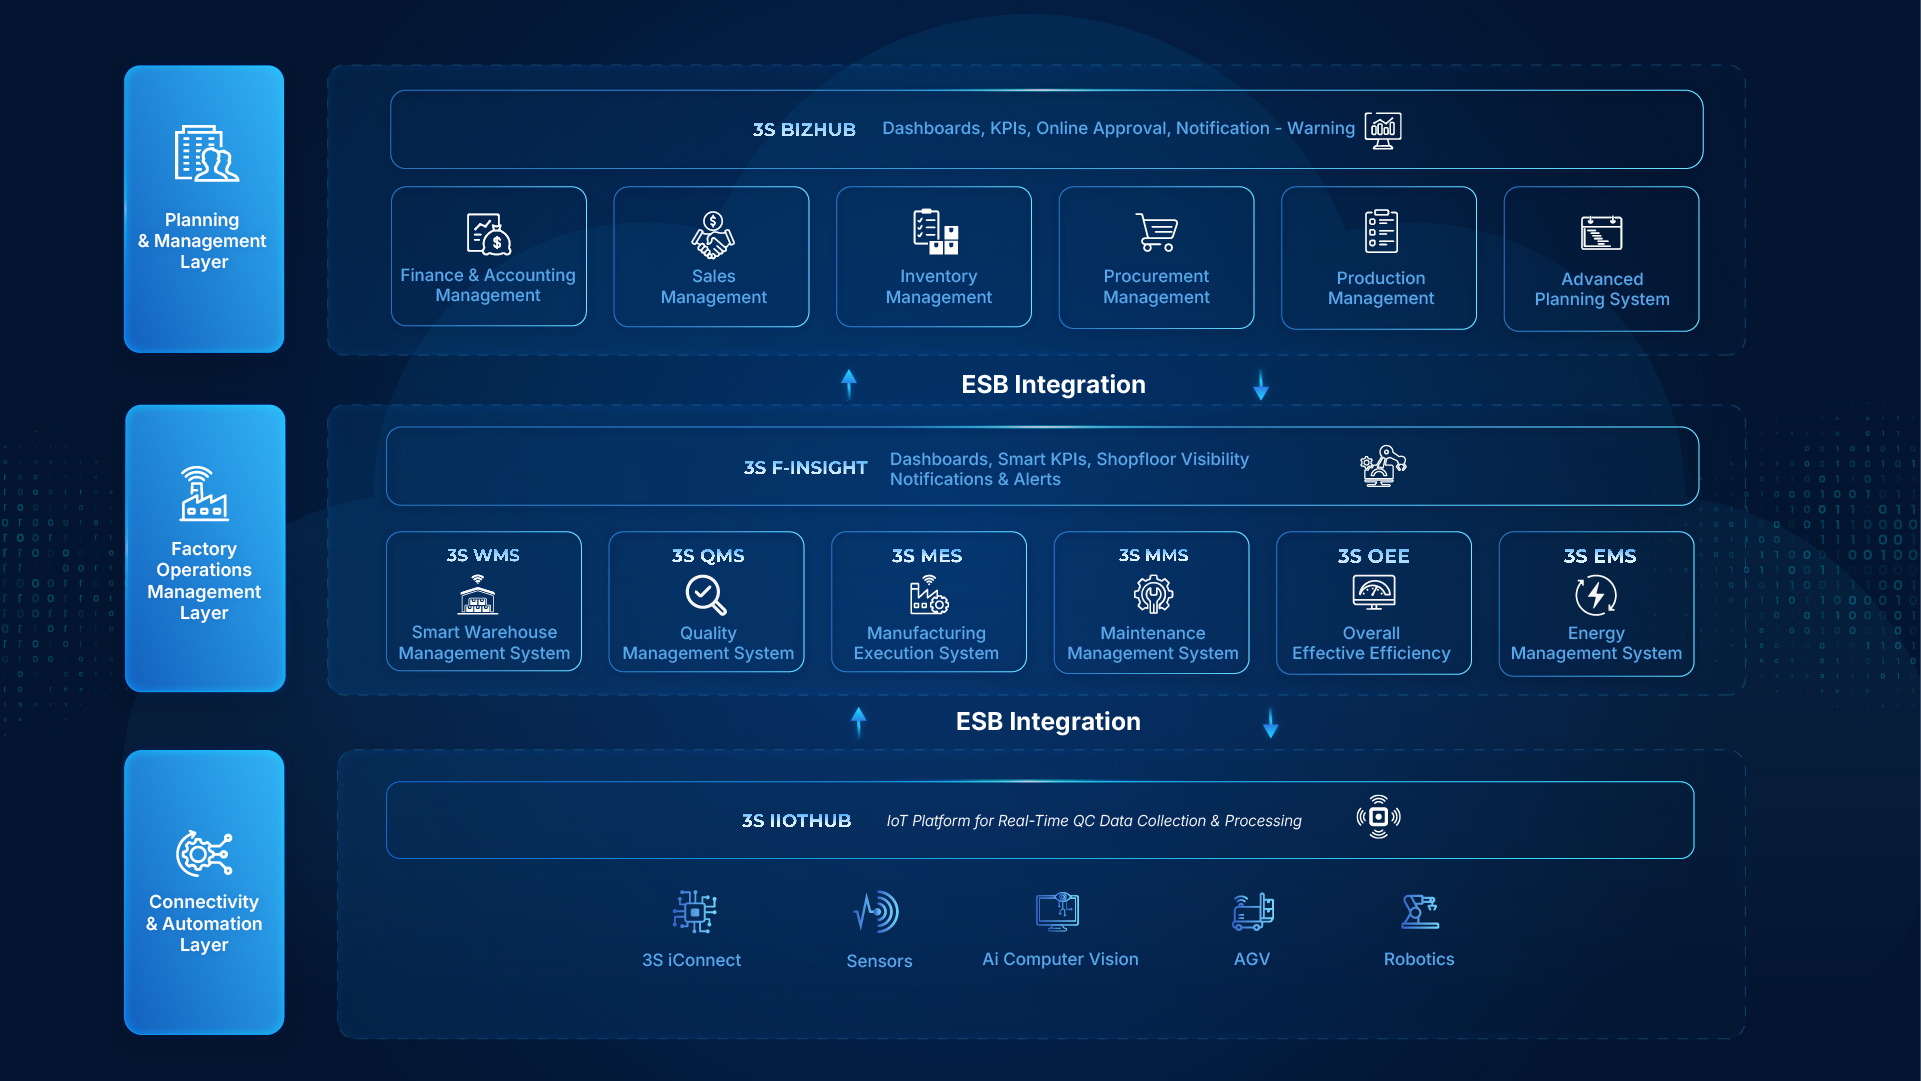1921x1081 pixels.
Task: Click the Planning & Management Layer building icon
Action: pyautogui.click(x=206, y=153)
